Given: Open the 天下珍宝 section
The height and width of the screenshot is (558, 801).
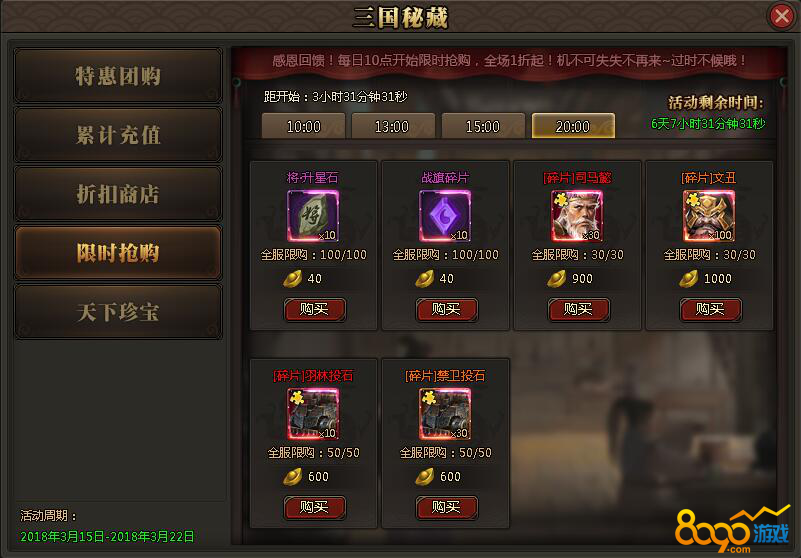Looking at the screenshot, I should tap(118, 312).
